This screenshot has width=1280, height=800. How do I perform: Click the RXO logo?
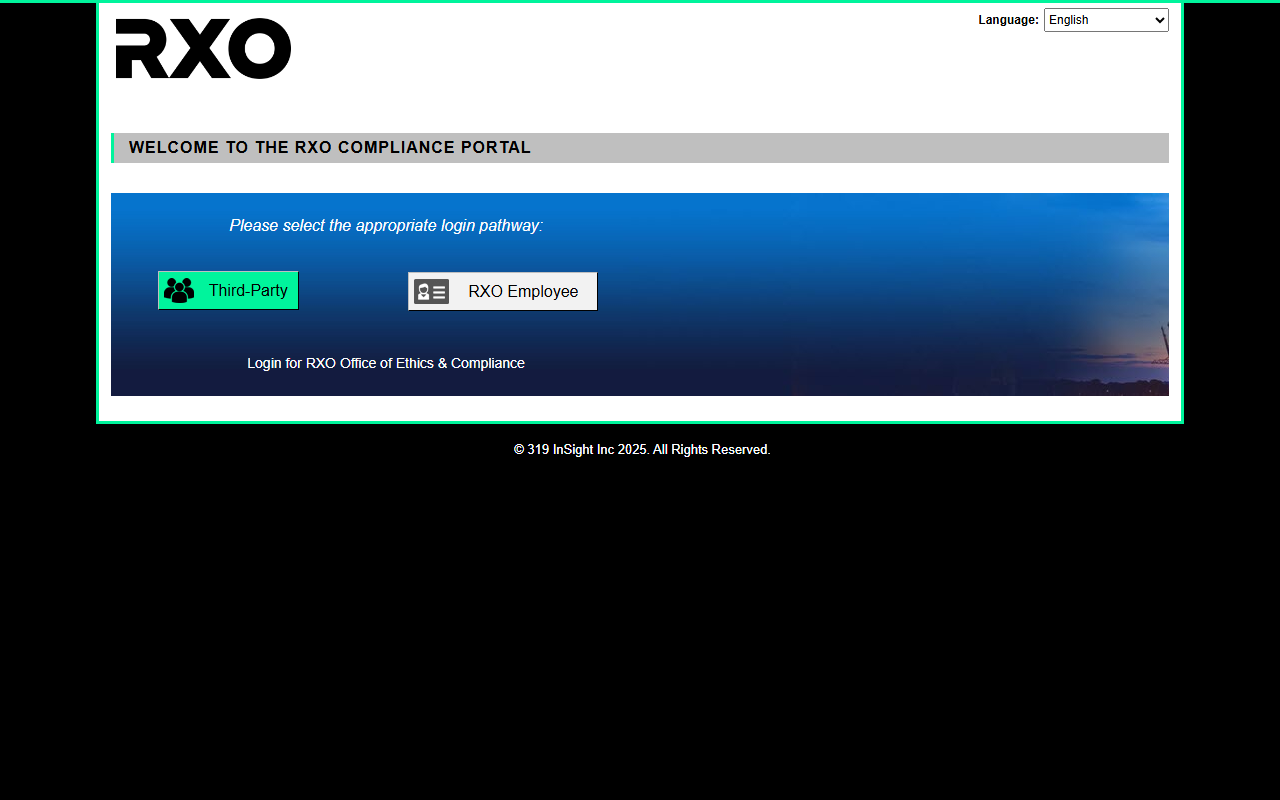(203, 48)
